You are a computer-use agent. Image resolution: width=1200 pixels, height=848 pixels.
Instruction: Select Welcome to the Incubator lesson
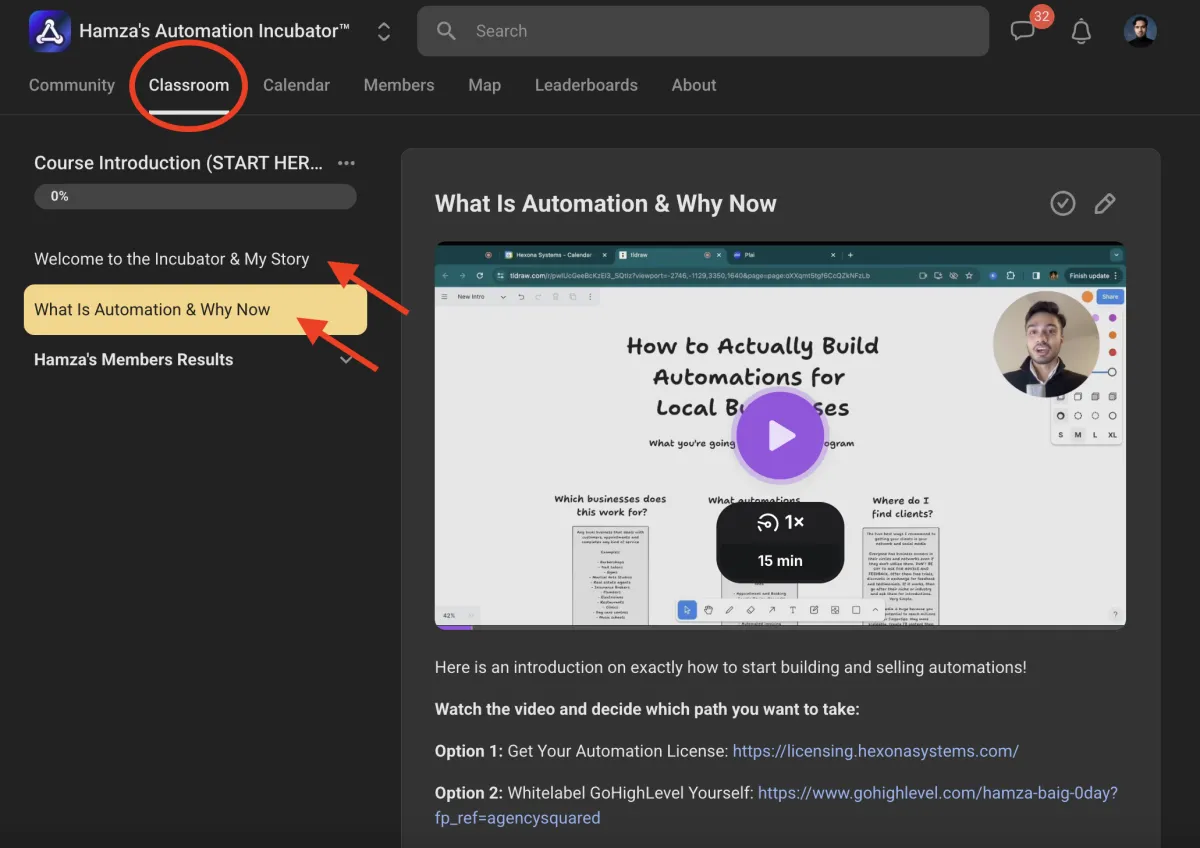click(x=171, y=259)
